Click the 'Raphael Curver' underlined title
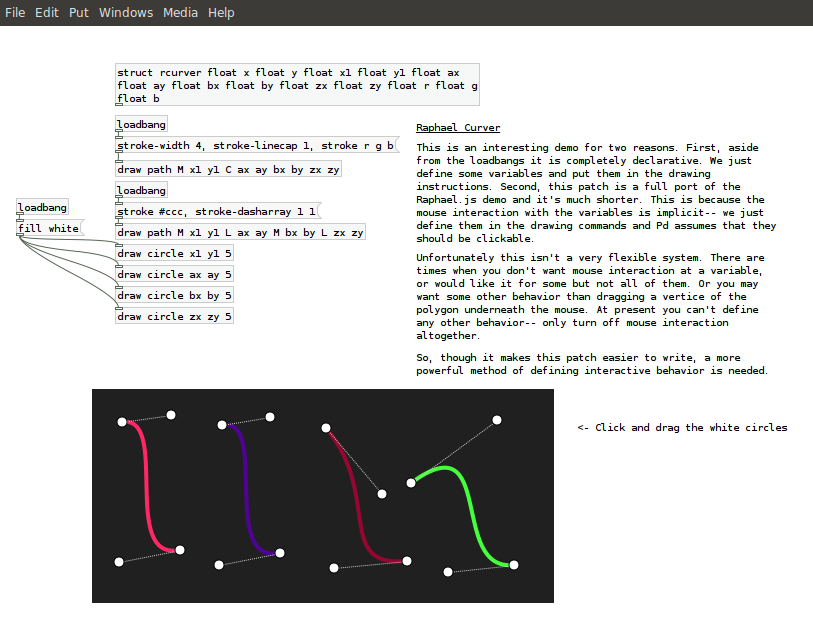 458,128
